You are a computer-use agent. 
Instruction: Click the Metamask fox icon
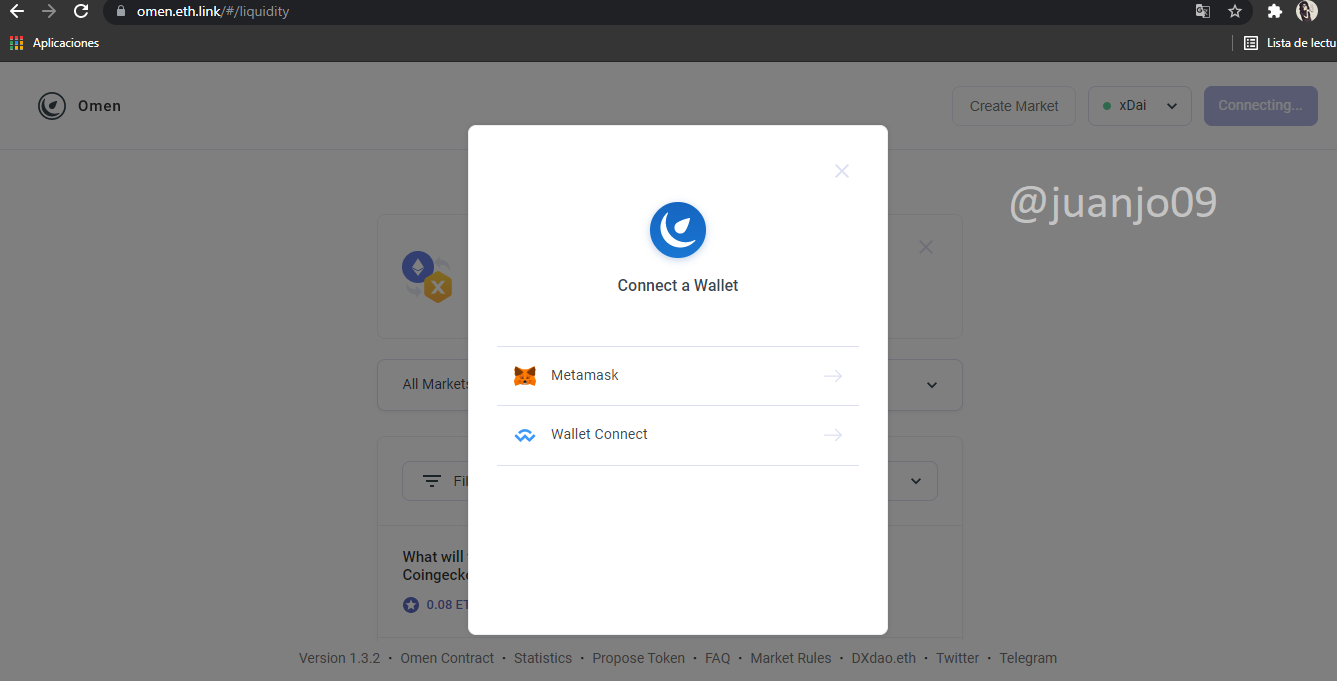[x=525, y=376]
